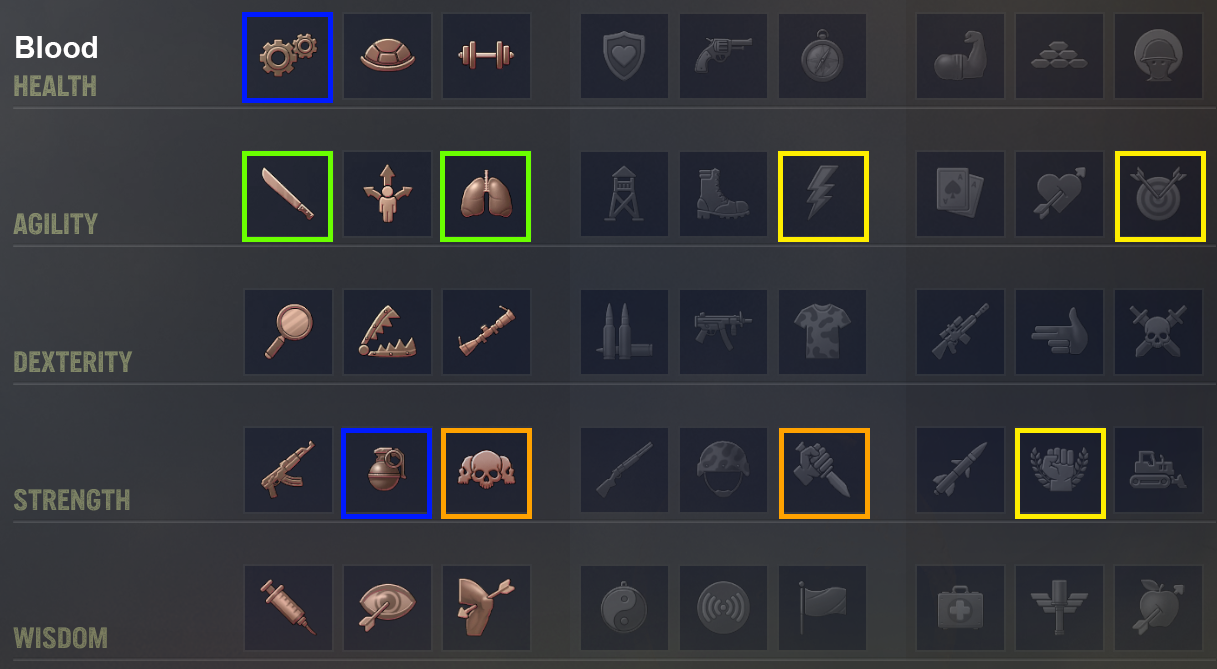Screen dimensions: 1217x669
Task: Click the target with arrows perk icon
Action: (x=1160, y=196)
